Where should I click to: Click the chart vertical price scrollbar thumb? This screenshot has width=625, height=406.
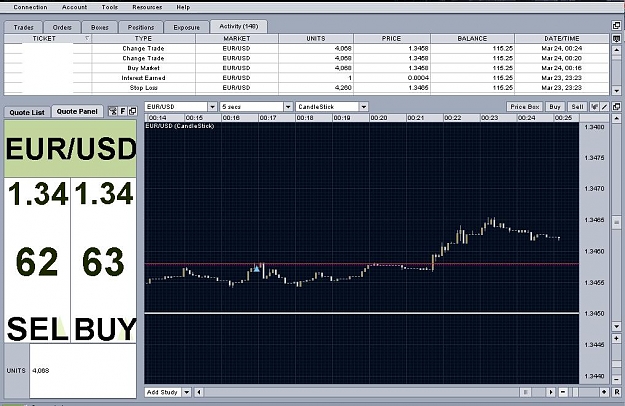tap(616, 222)
